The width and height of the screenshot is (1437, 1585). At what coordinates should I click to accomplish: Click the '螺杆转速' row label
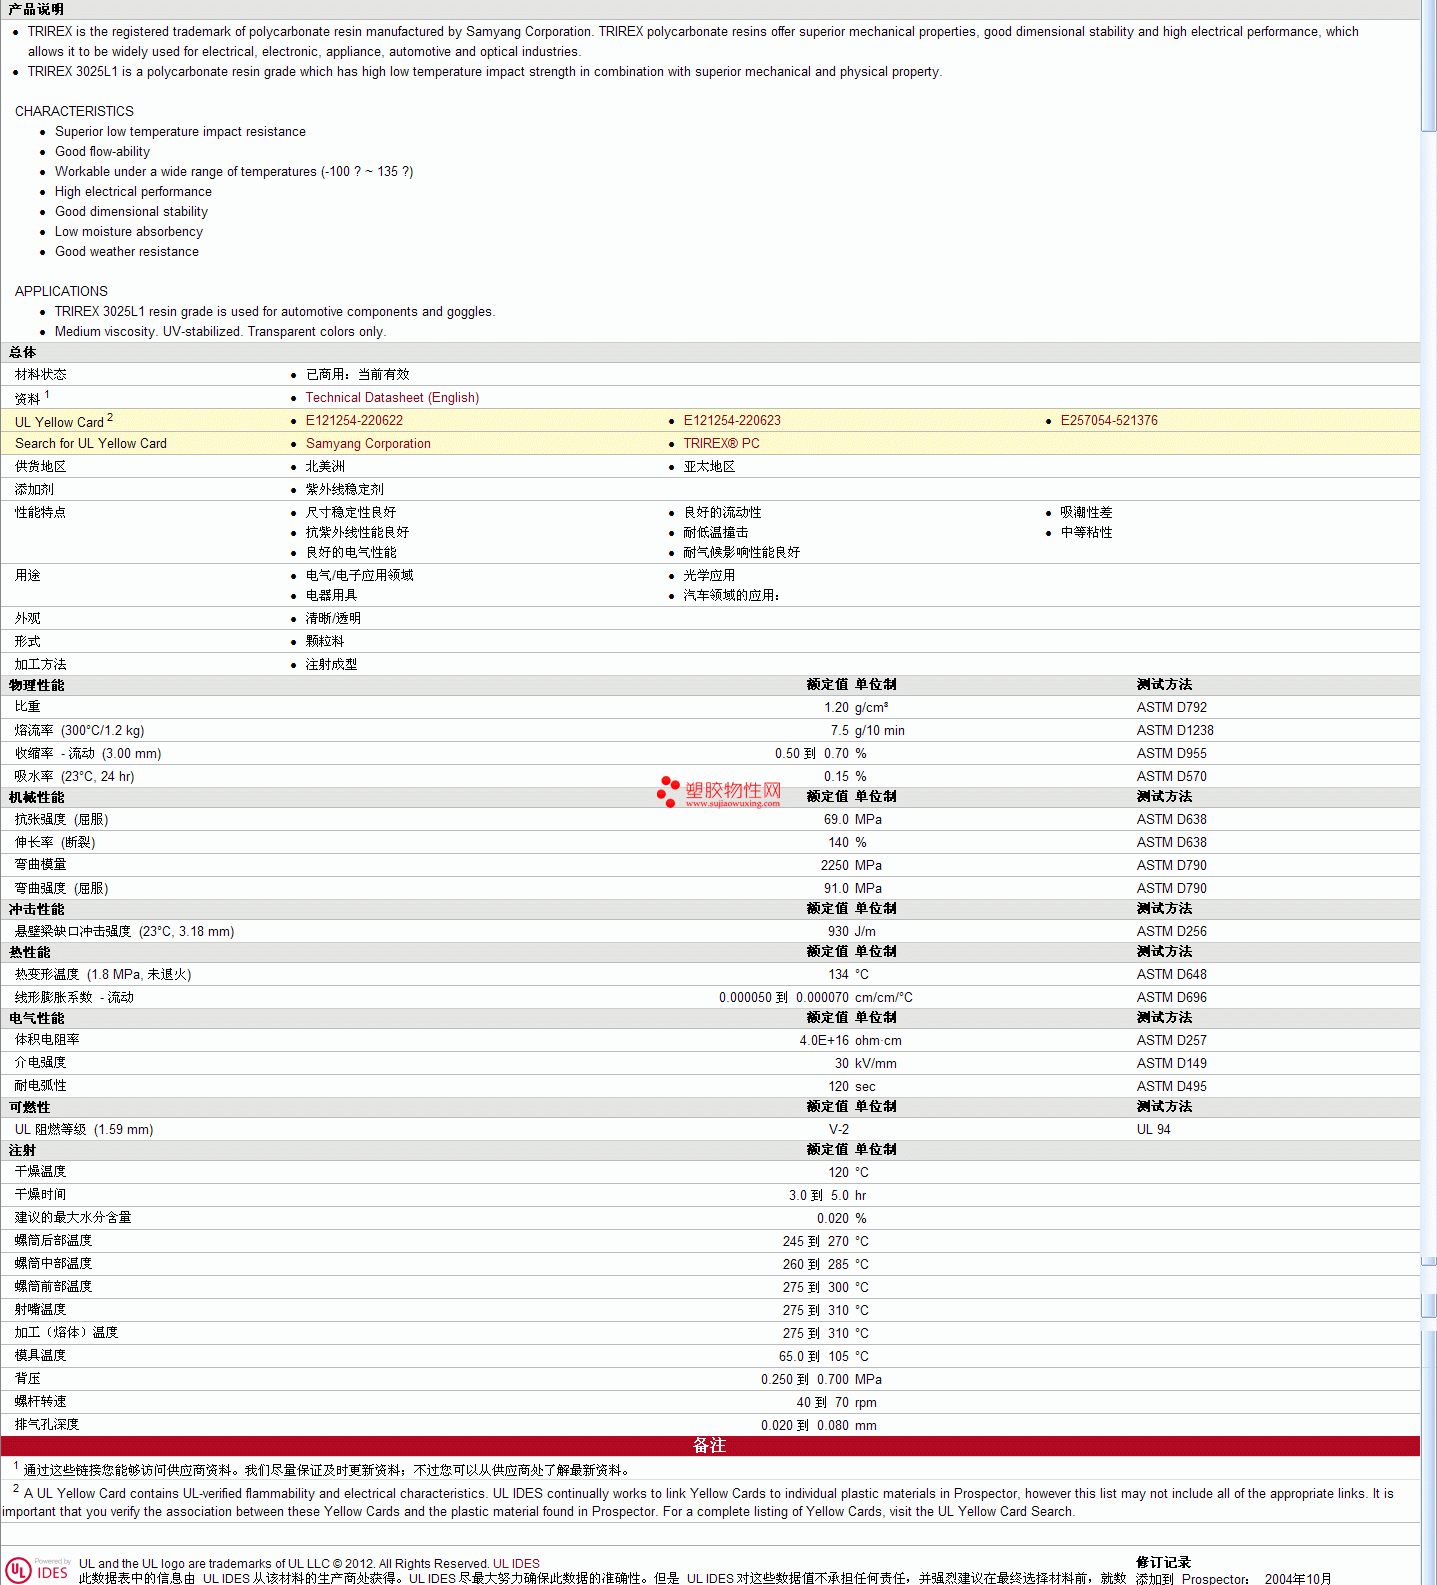tap(40, 1402)
